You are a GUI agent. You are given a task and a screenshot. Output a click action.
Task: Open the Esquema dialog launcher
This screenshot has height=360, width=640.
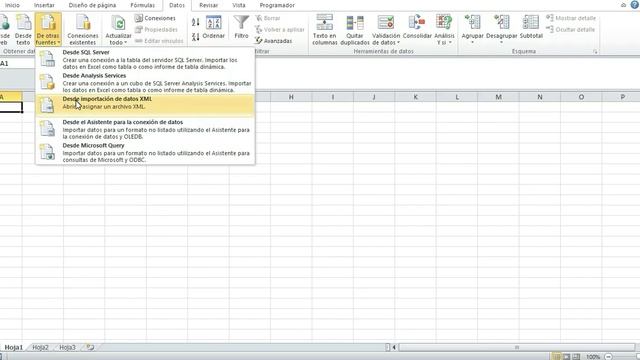[595, 52]
